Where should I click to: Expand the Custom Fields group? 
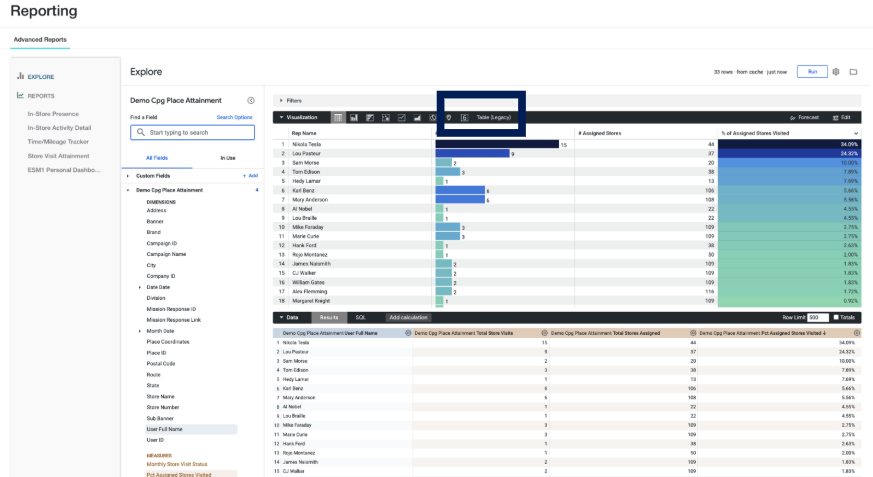point(127,176)
